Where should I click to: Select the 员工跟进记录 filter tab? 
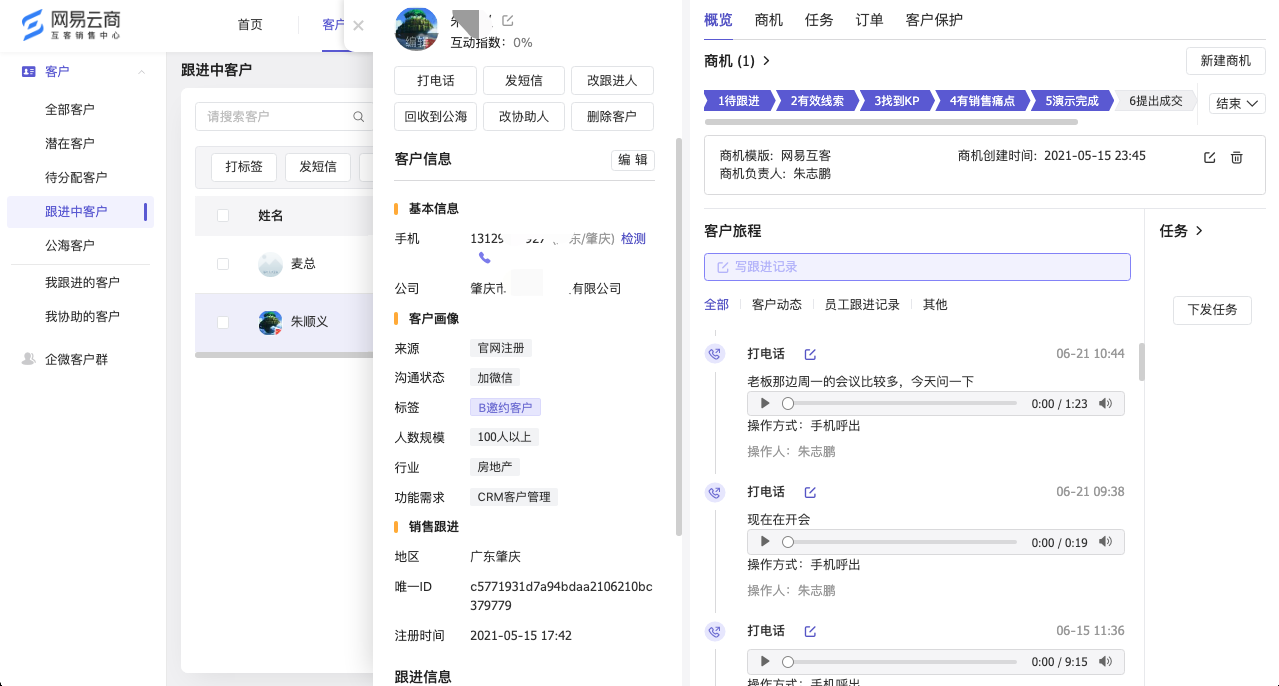point(861,304)
